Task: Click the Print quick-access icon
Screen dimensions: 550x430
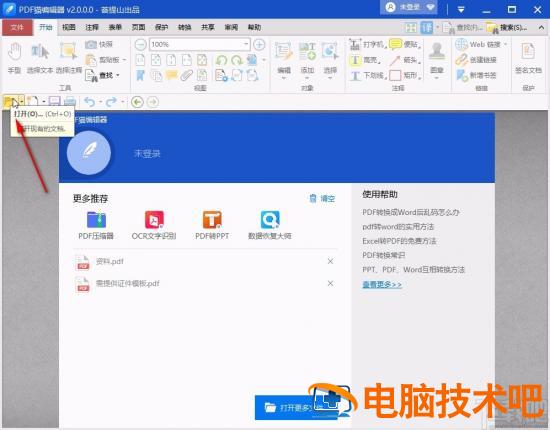Action: [x=70, y=102]
